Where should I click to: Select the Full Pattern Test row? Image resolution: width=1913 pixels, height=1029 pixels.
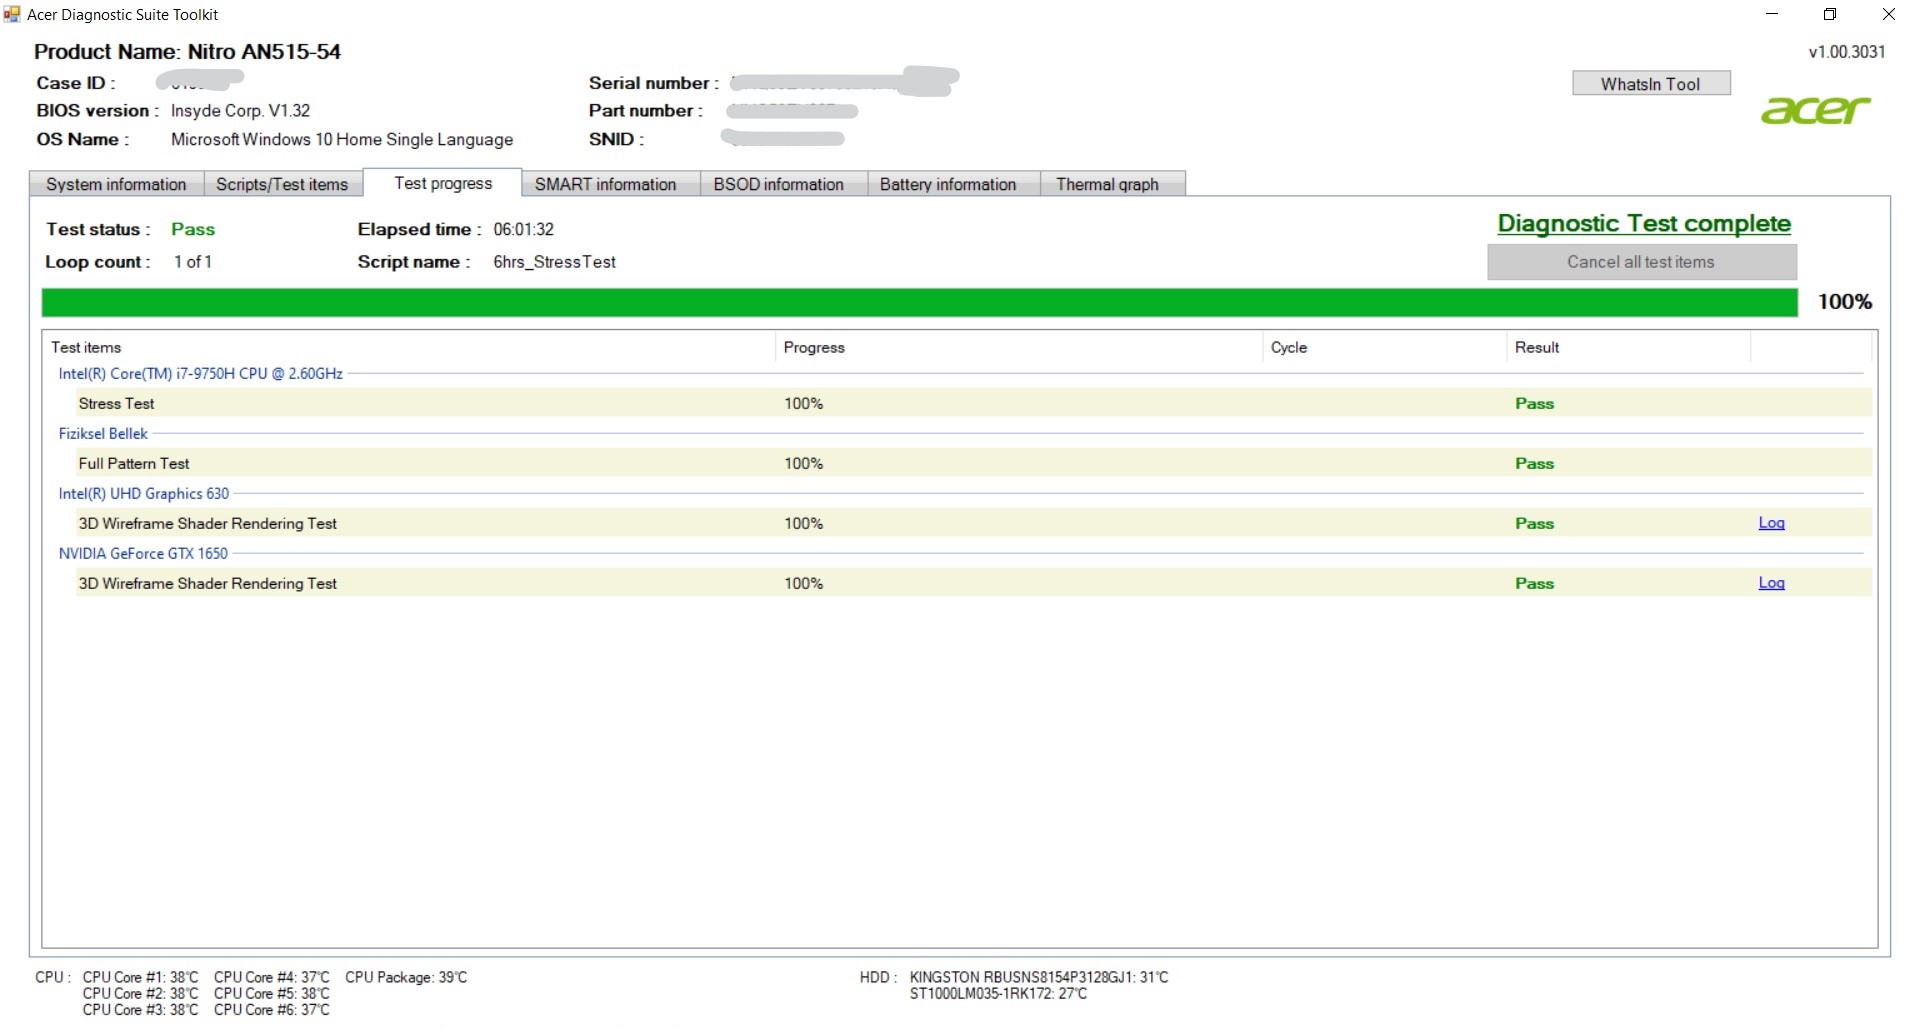973,463
